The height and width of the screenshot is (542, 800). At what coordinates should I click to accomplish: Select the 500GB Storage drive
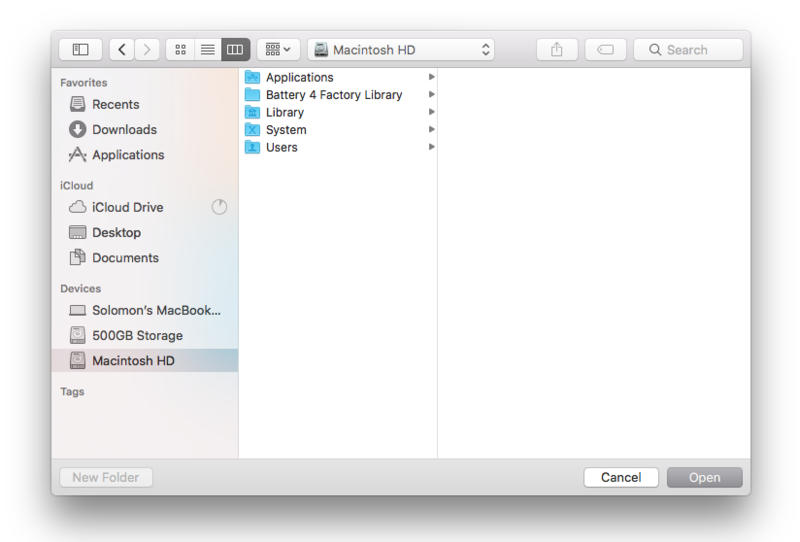tap(145, 335)
